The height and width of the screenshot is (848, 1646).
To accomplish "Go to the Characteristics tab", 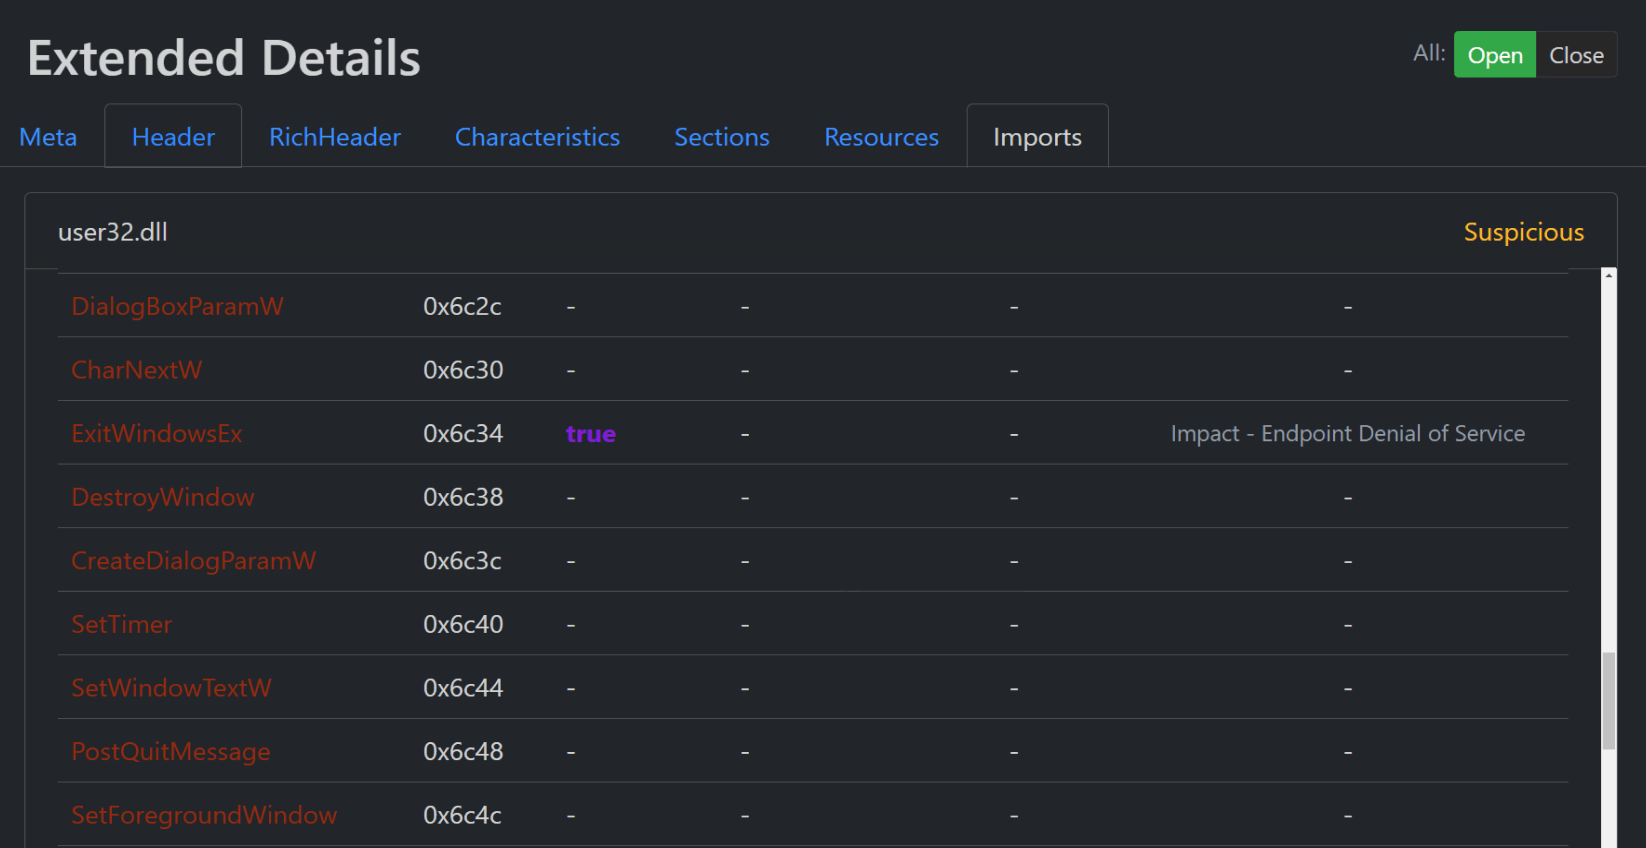I will [x=537, y=137].
